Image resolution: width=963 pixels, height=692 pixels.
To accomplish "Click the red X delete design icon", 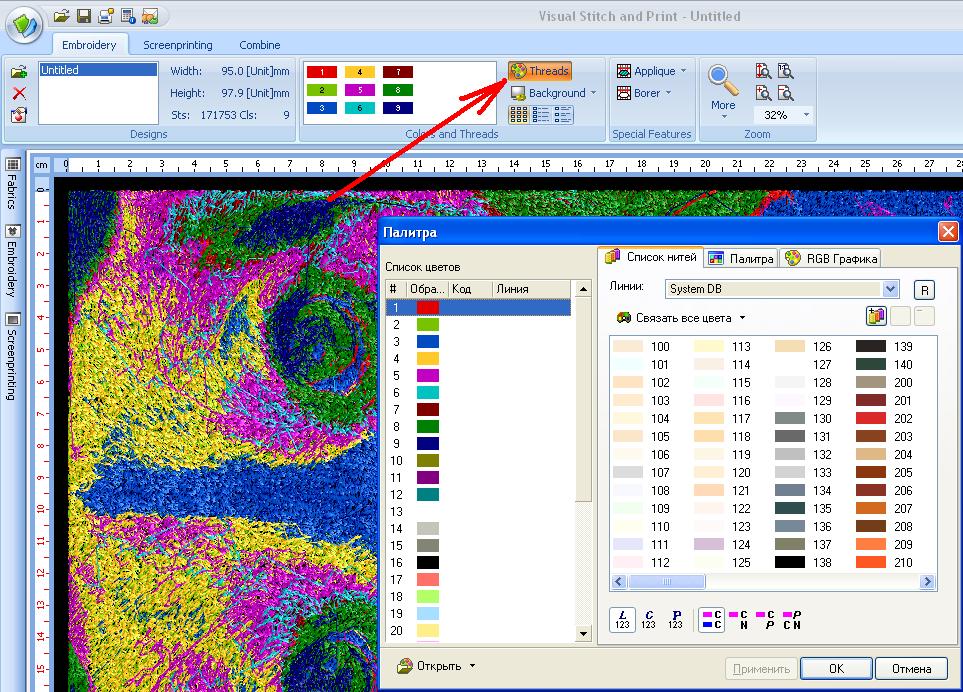I will click(x=18, y=93).
